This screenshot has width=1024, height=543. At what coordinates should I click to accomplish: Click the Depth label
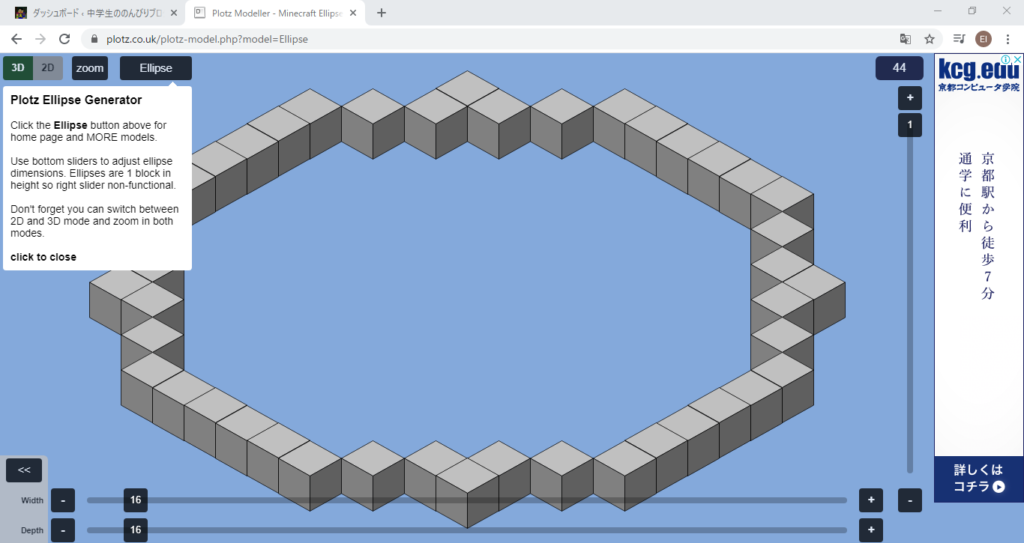32,530
